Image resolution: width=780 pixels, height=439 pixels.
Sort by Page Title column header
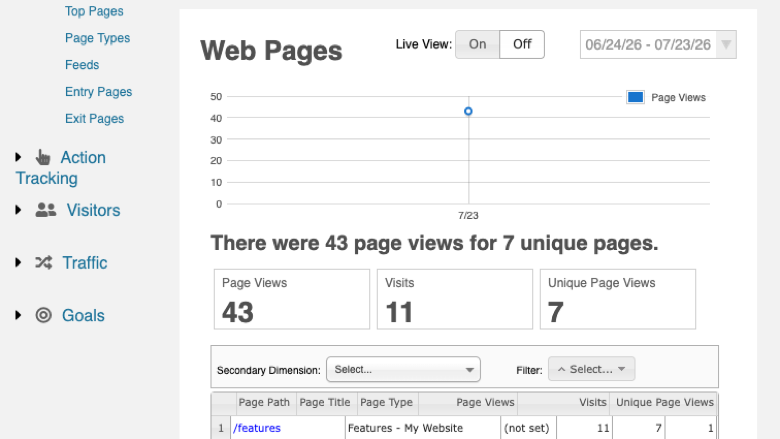click(325, 402)
